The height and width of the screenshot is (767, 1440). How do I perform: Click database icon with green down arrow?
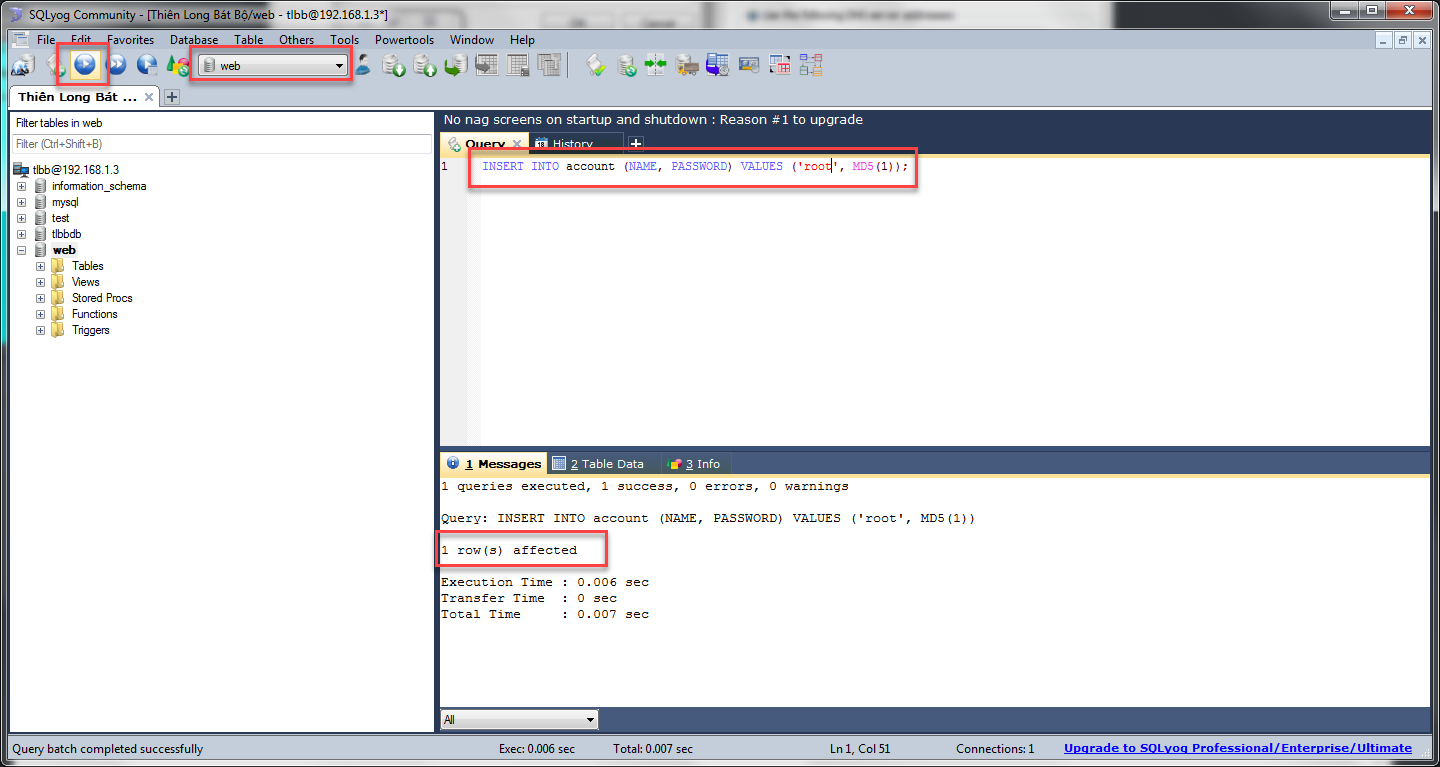point(394,66)
